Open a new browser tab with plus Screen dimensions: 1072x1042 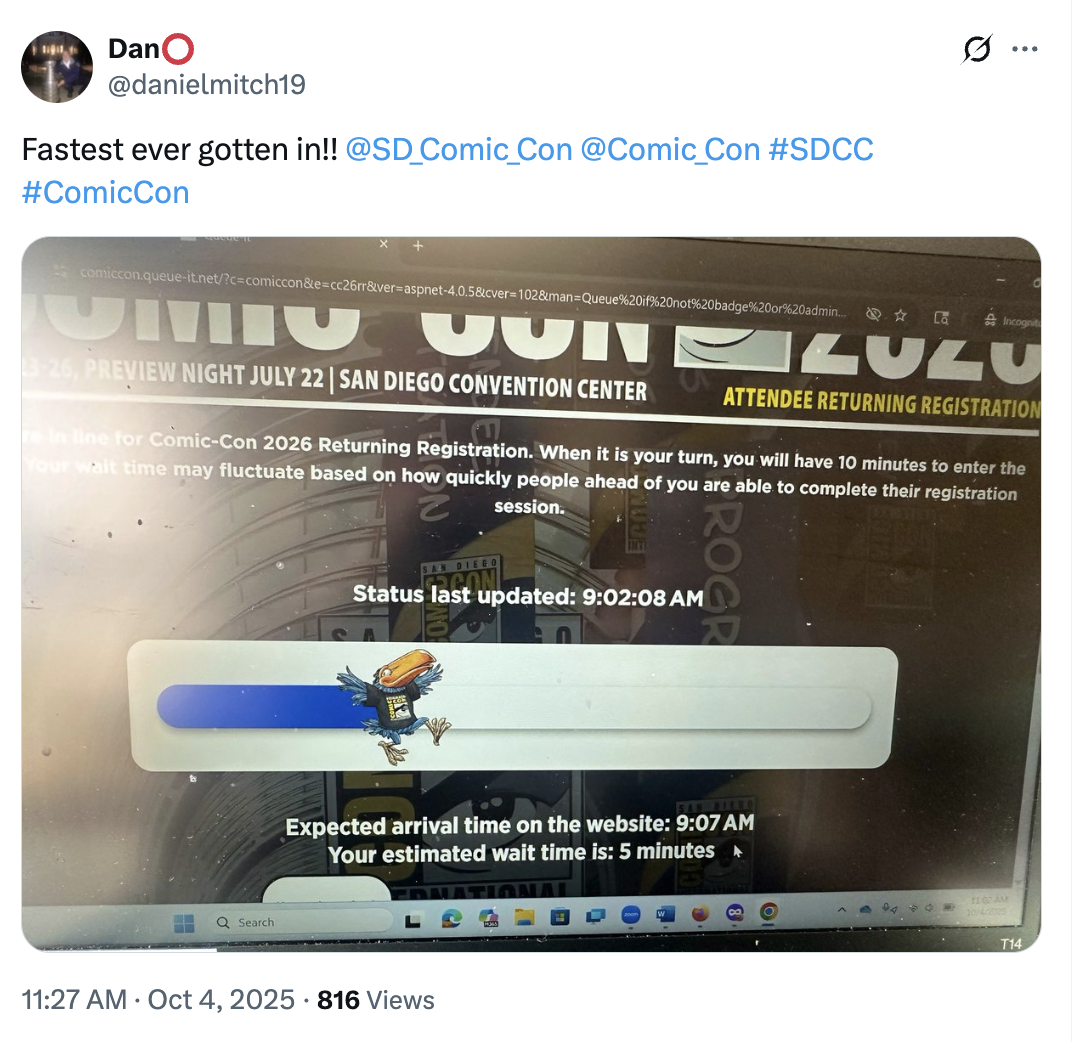pyautogui.click(x=418, y=245)
